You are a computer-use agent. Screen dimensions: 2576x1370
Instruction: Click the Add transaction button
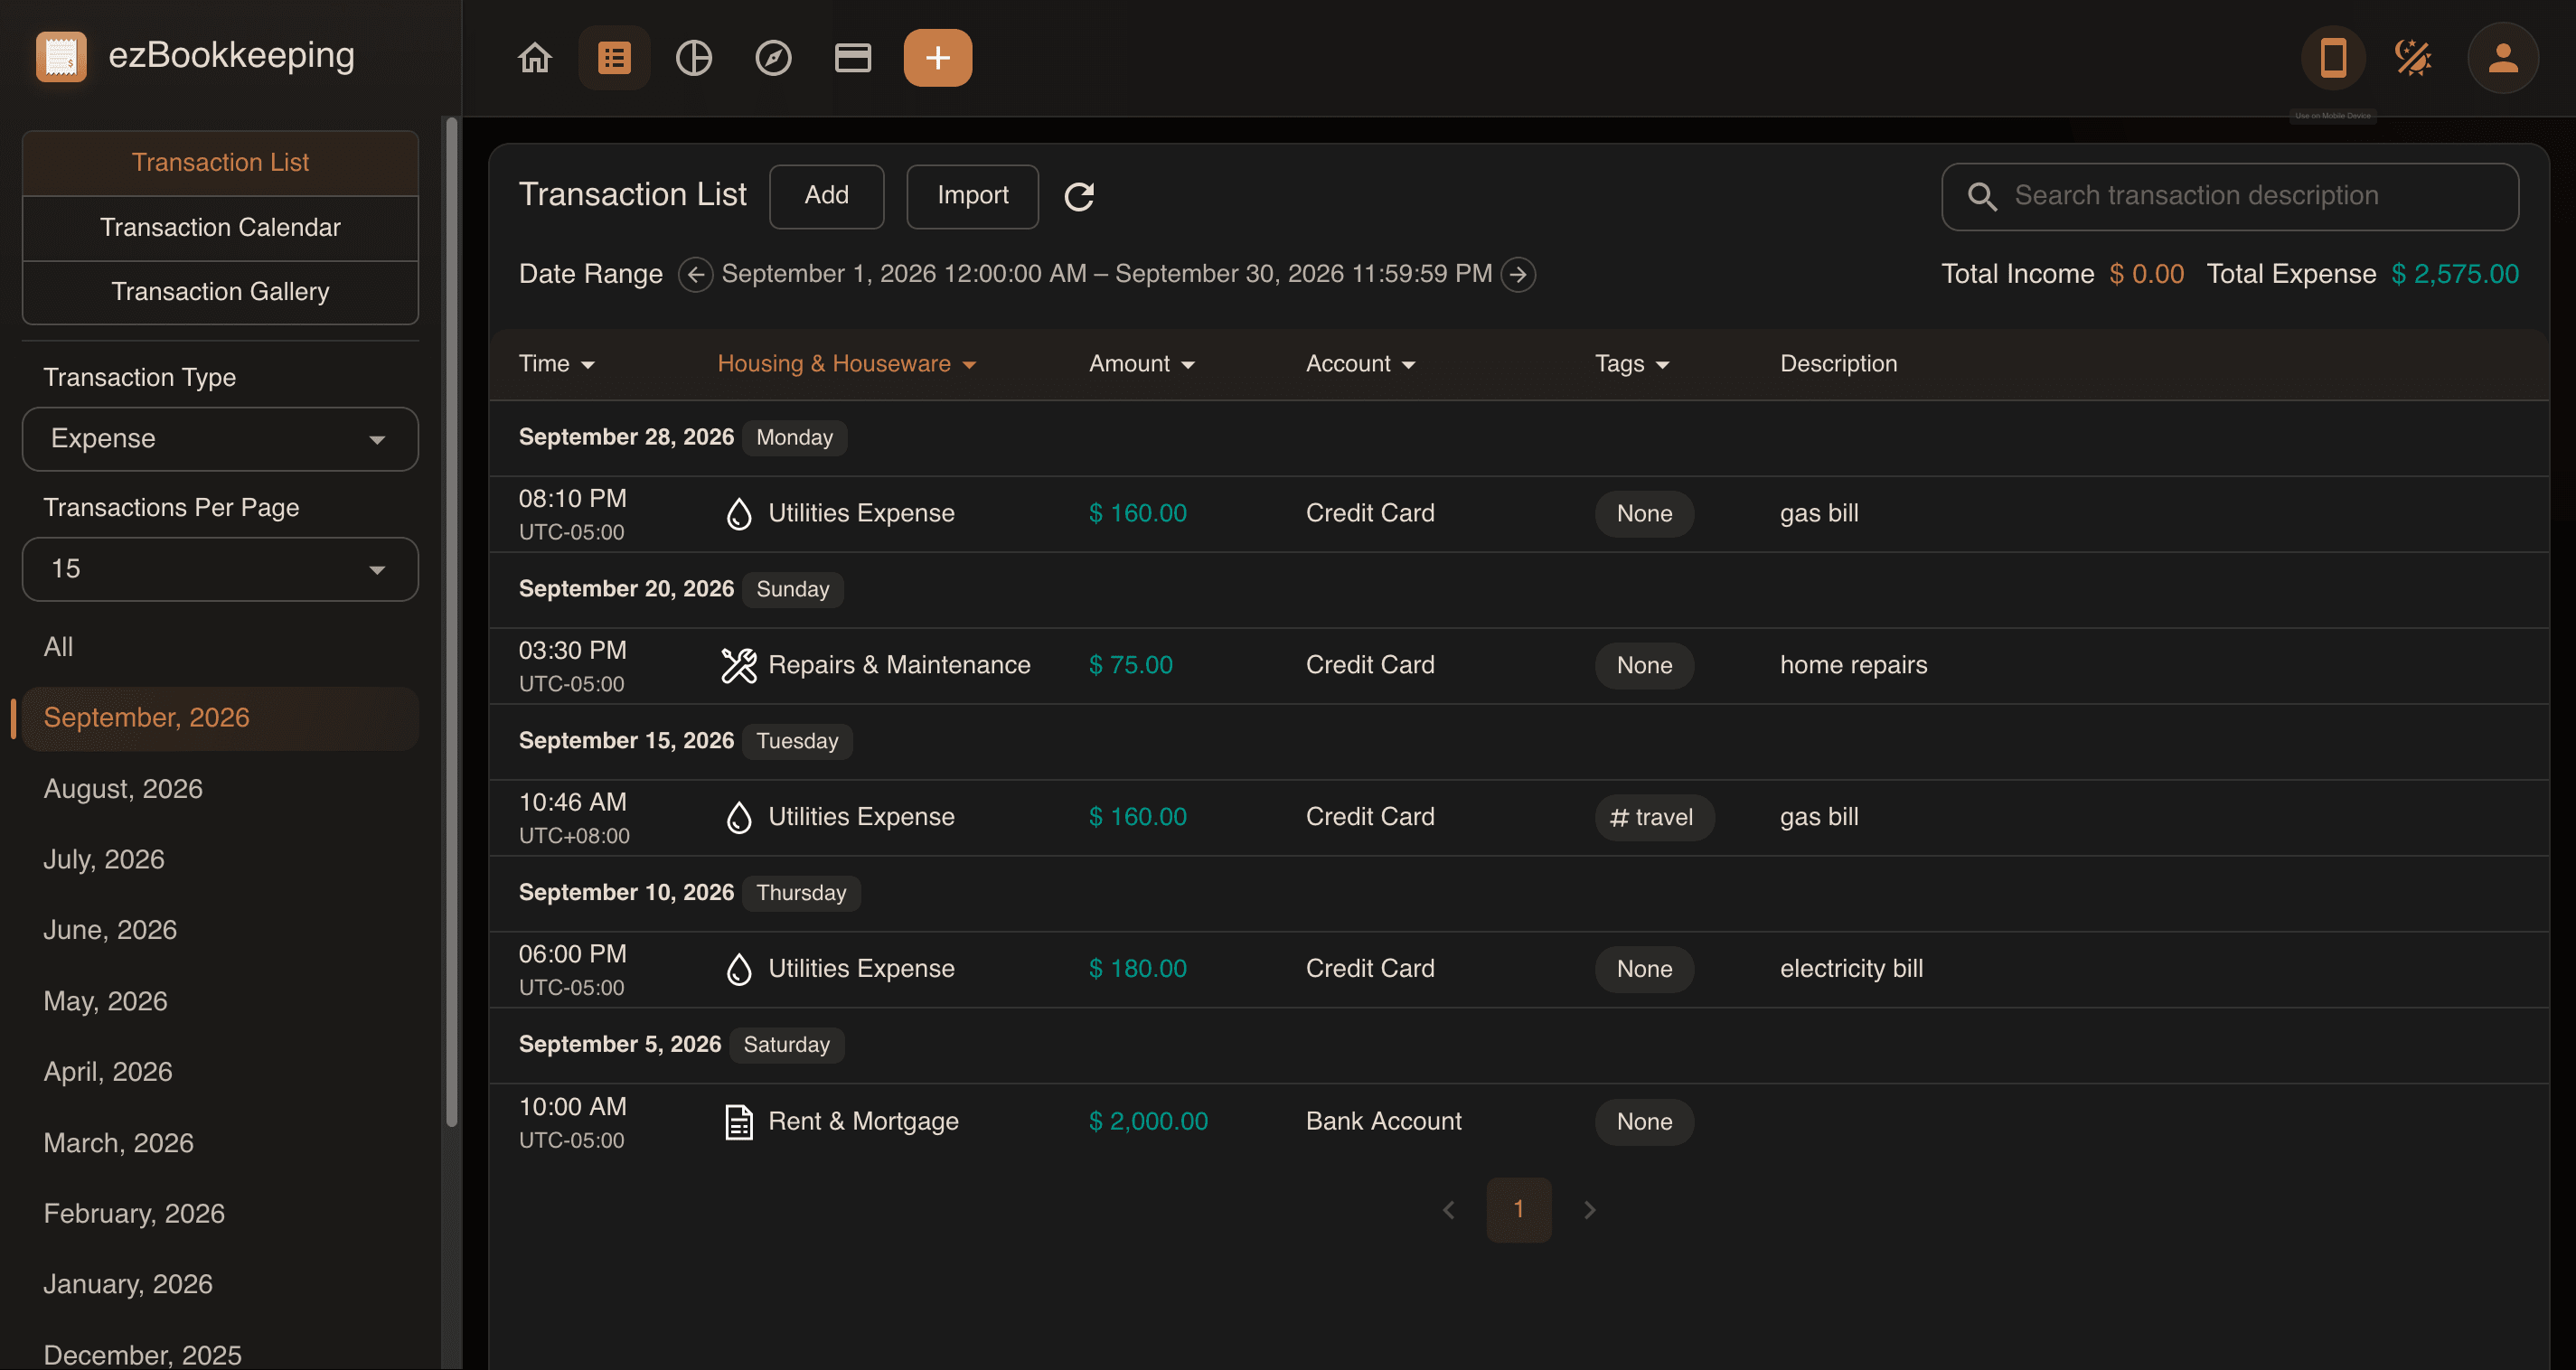tap(826, 196)
